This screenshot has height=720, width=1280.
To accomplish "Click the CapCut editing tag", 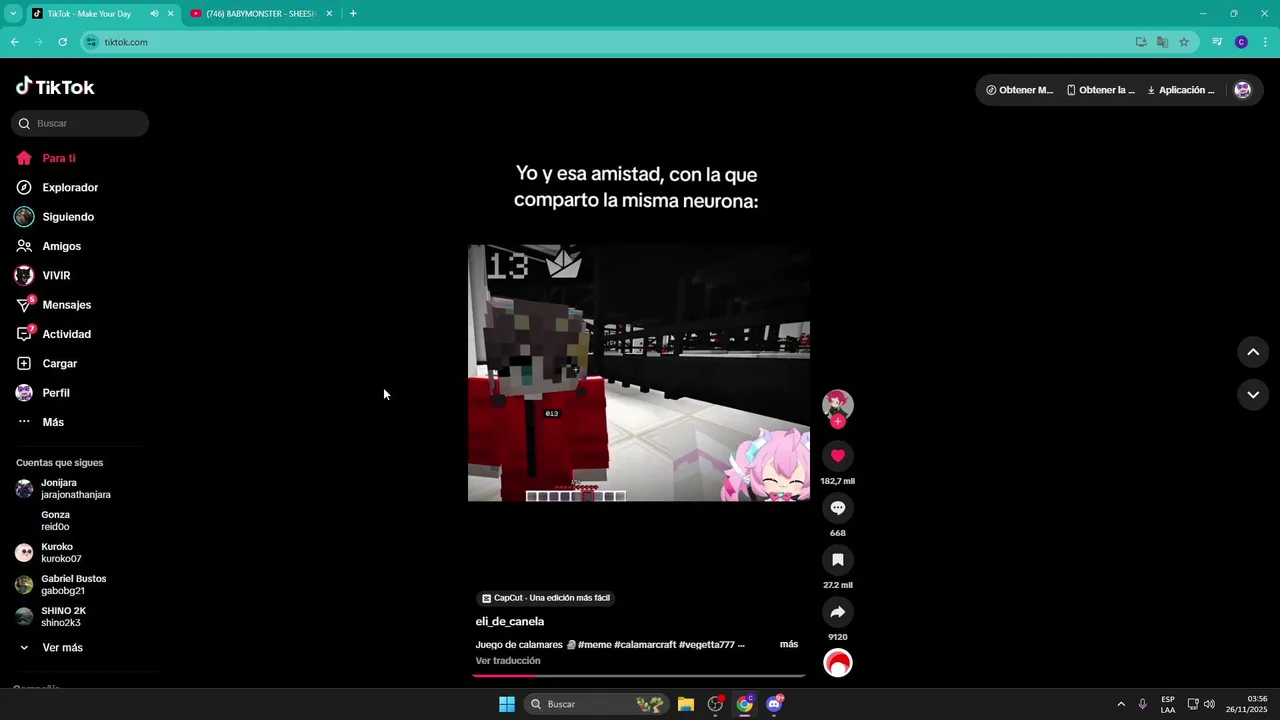I will 545,598.
